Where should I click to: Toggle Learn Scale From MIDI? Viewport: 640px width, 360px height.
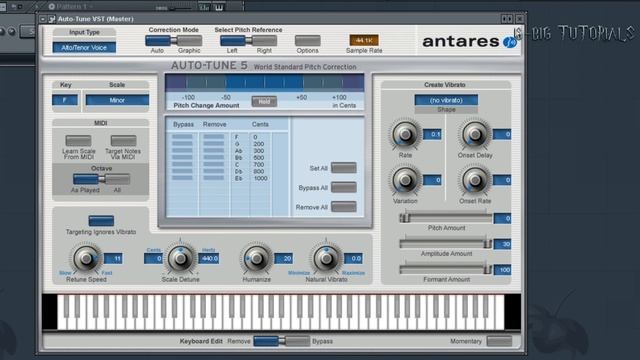[x=78, y=140]
